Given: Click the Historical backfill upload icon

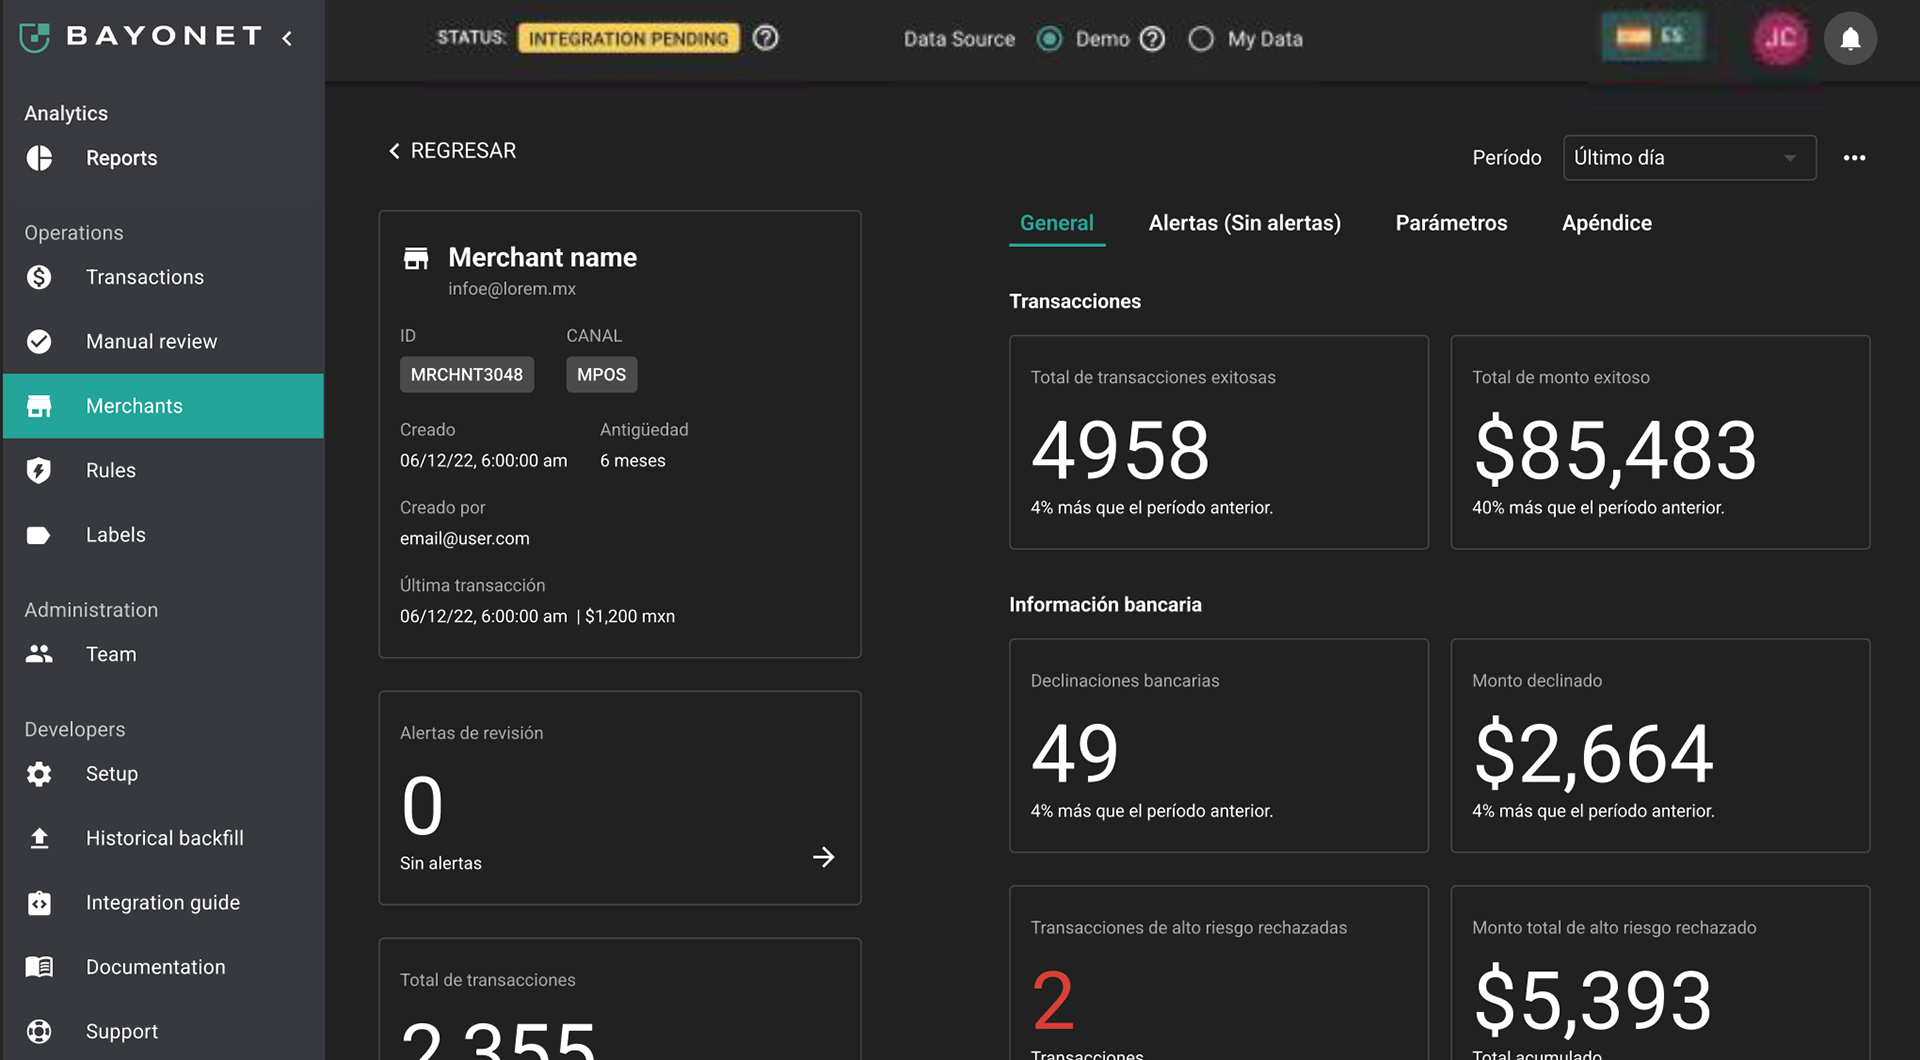Looking at the screenshot, I should pyautogui.click(x=39, y=838).
